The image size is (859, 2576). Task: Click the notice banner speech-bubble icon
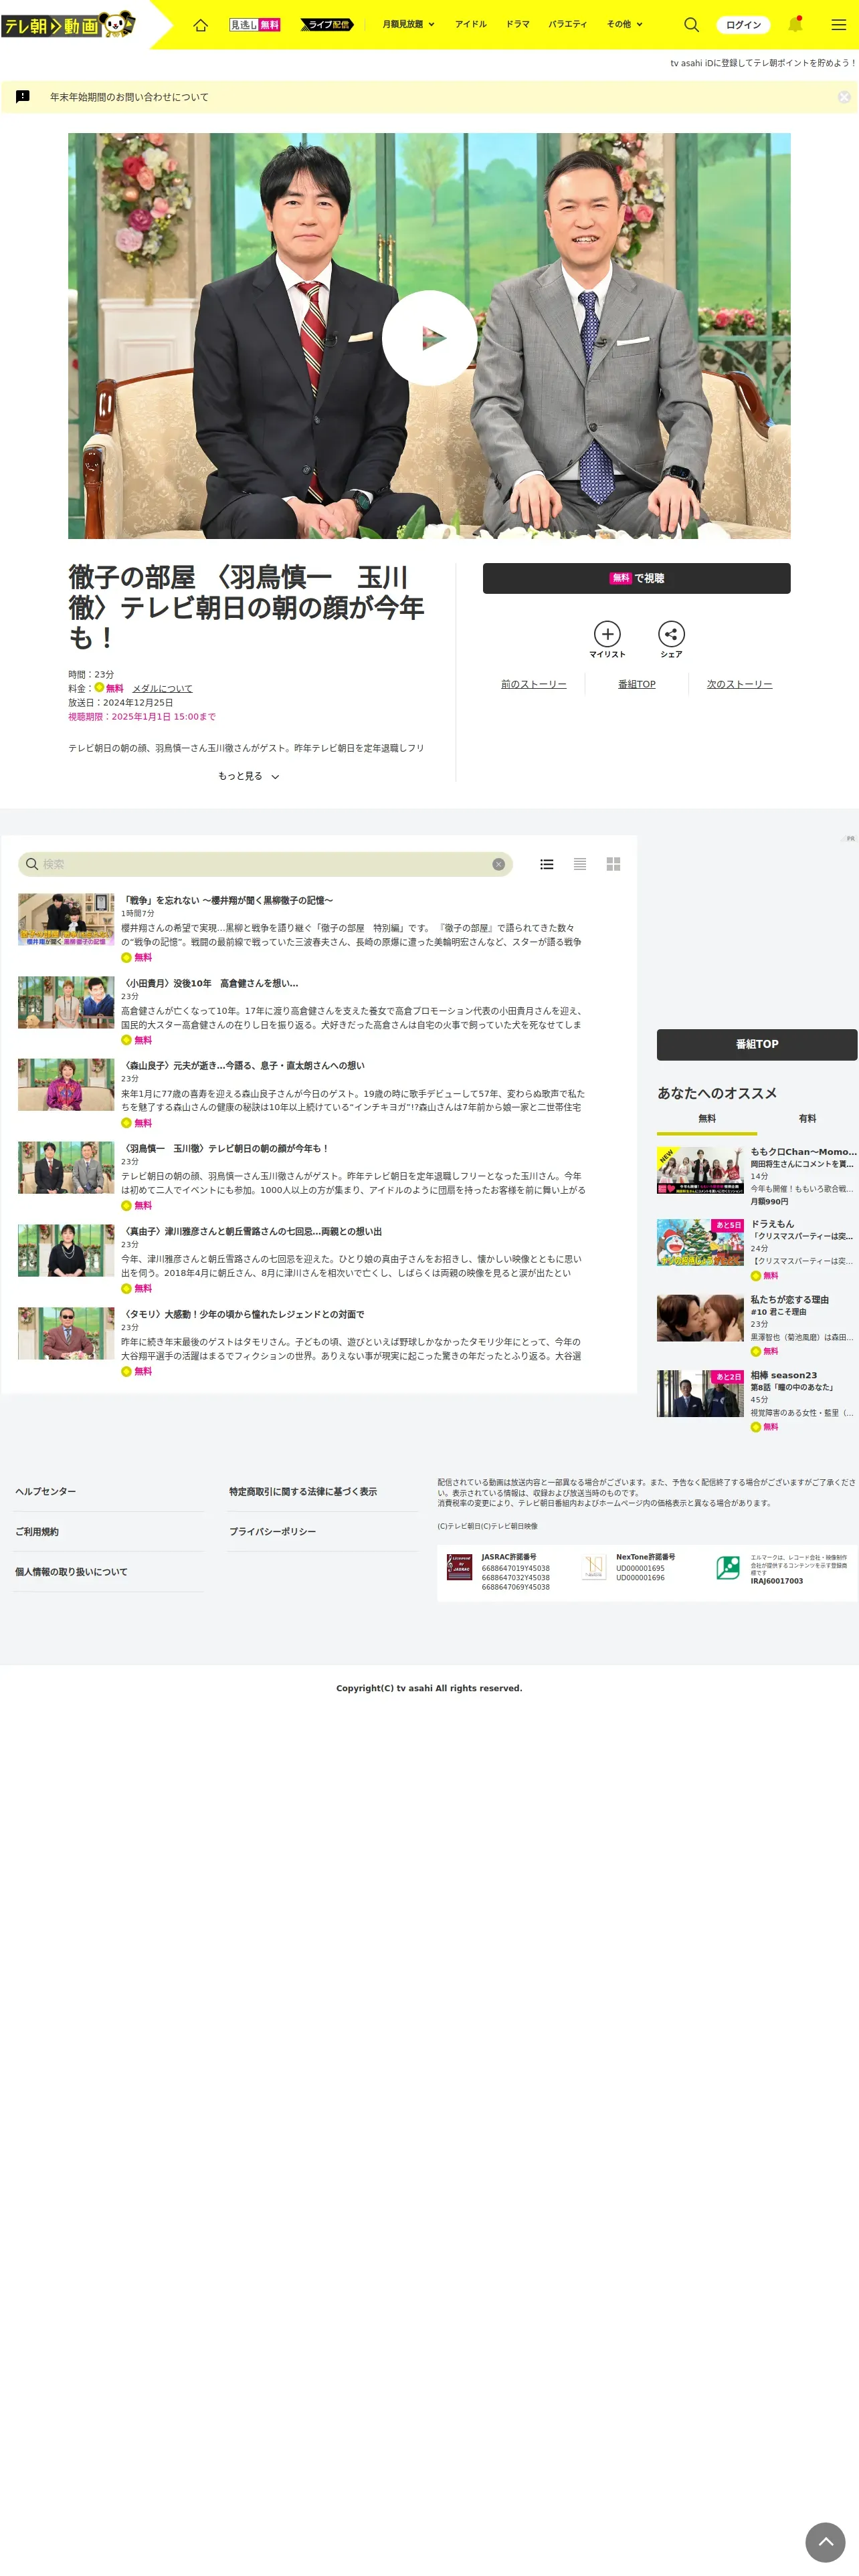(23, 97)
